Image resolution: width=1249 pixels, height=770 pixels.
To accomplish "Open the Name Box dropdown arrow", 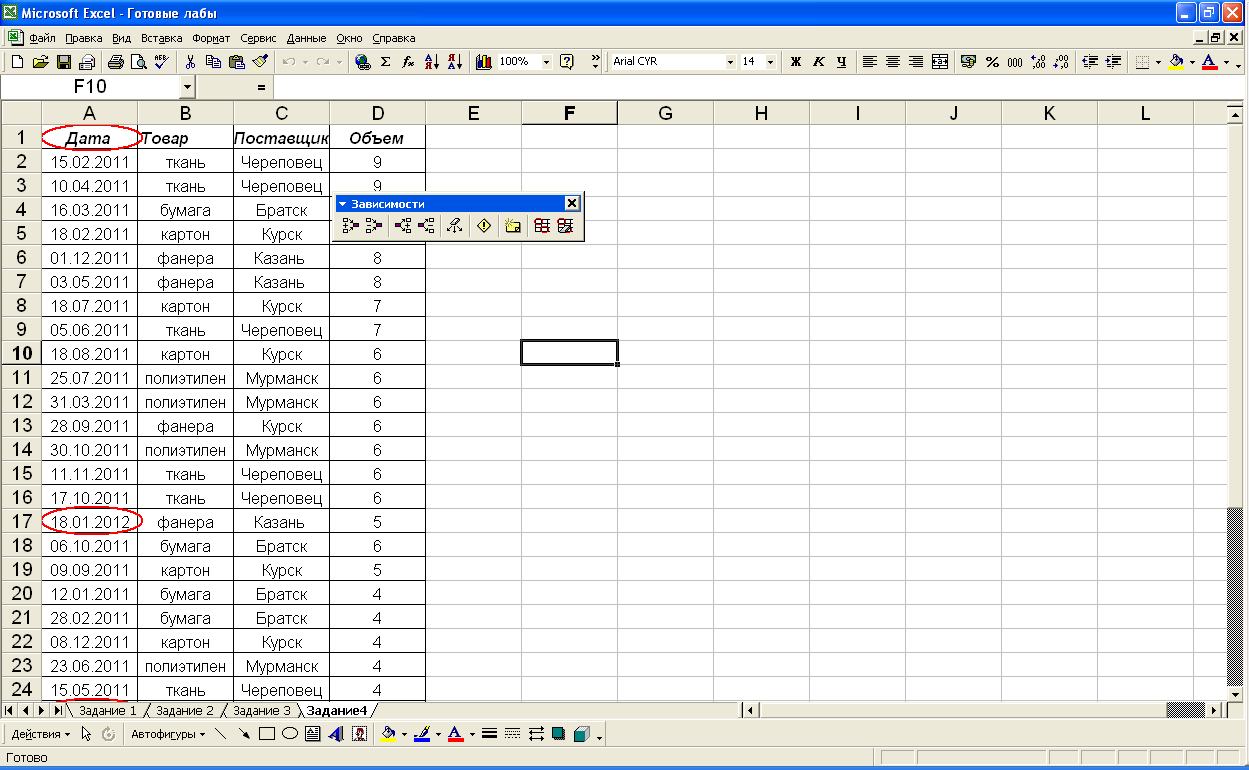I will pyautogui.click(x=187, y=87).
